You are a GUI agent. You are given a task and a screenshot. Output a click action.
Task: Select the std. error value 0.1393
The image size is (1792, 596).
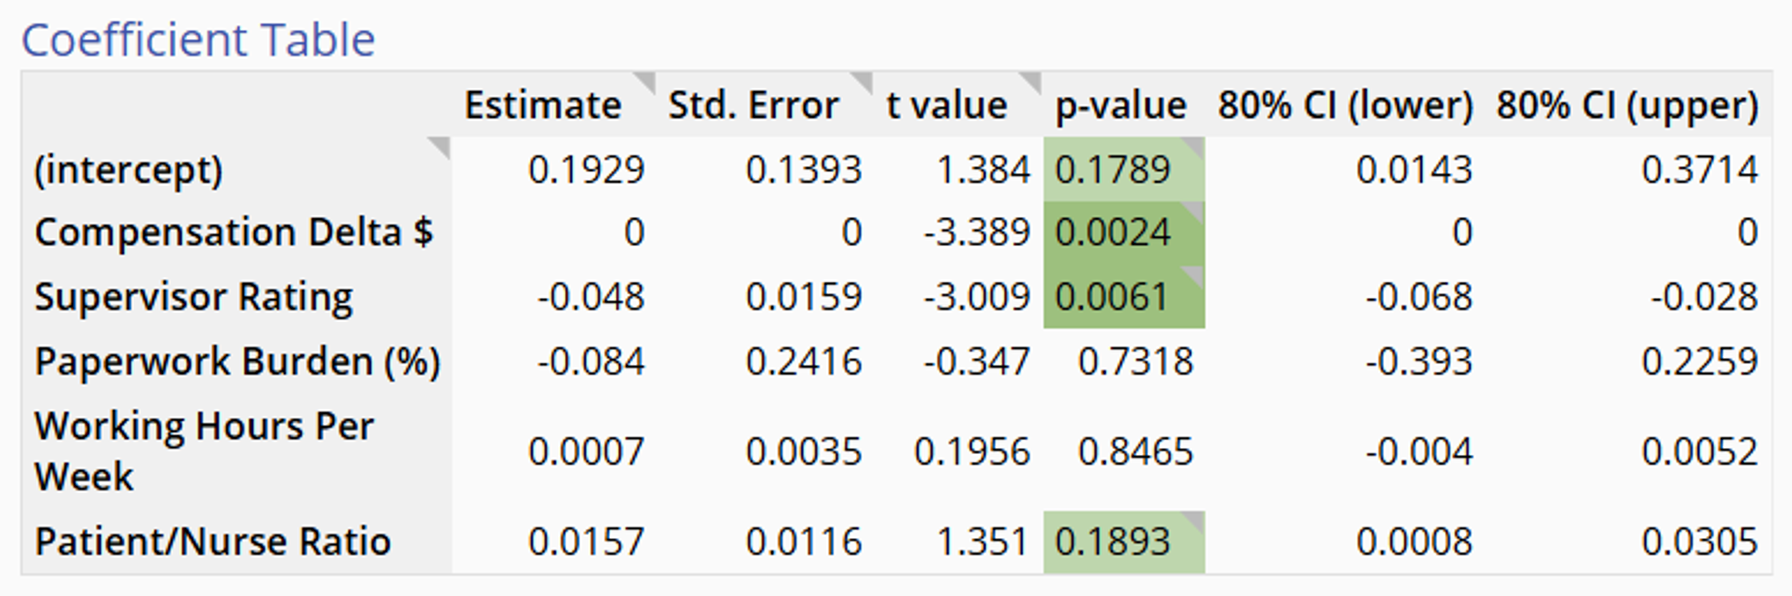[803, 170]
